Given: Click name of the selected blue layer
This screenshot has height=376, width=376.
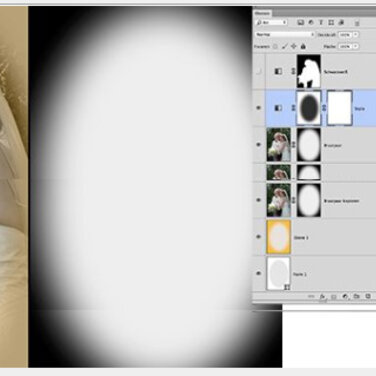Looking at the screenshot, I should tap(359, 109).
